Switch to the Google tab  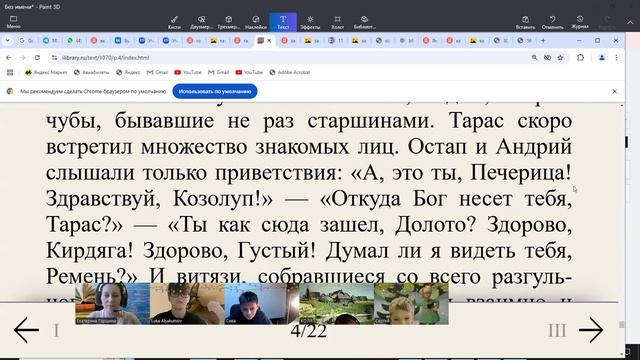coord(26,40)
